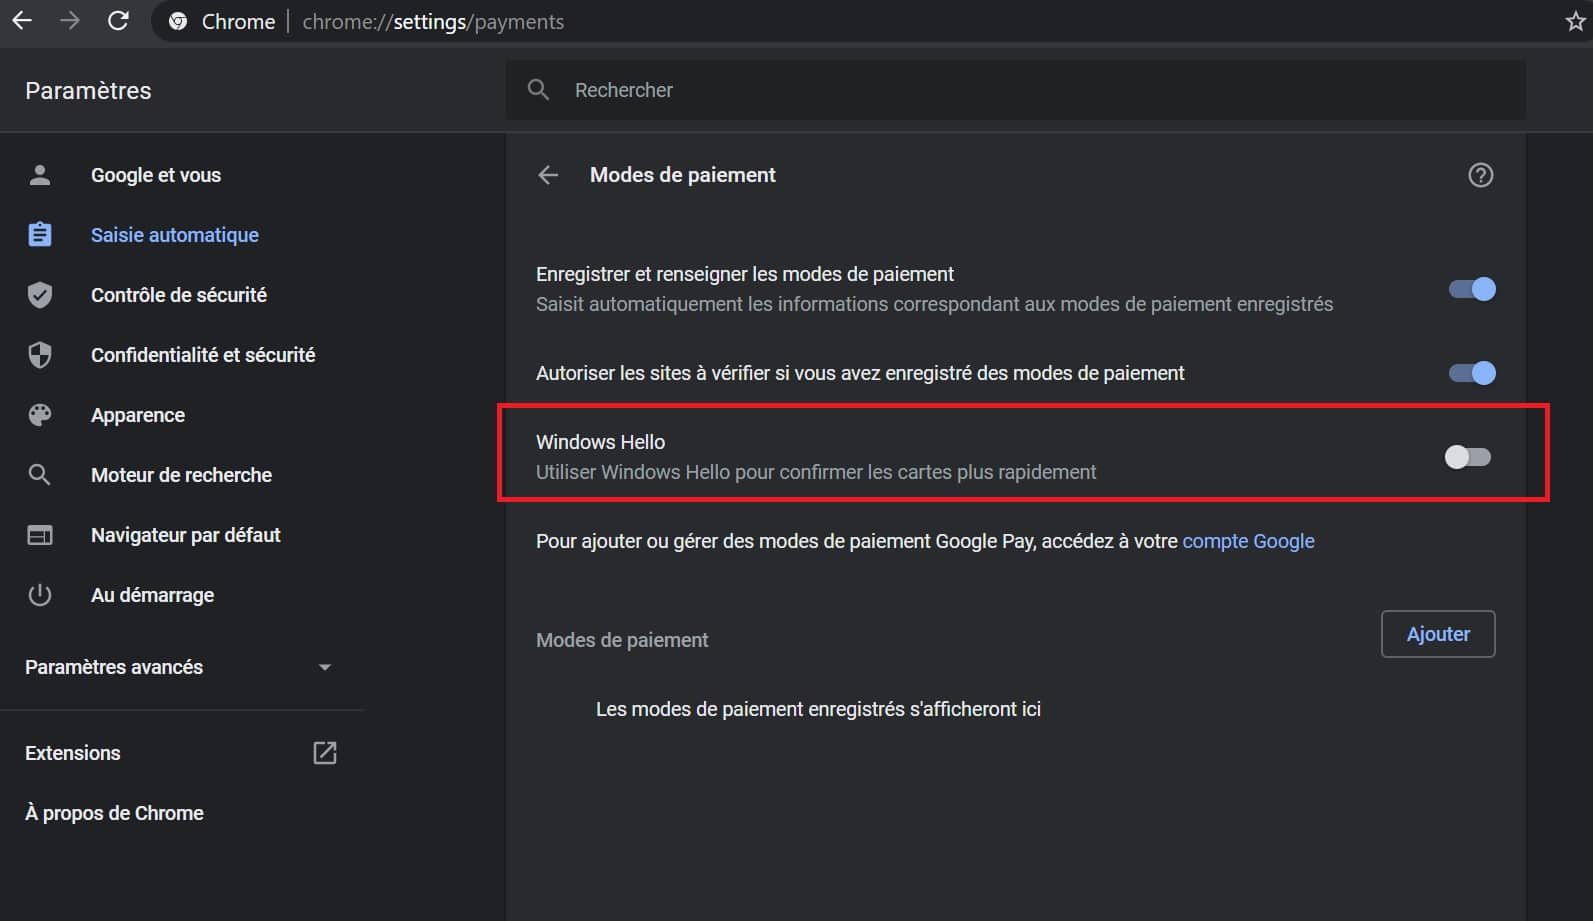Bookmark this page with the star icon
This screenshot has height=921, width=1593.
(1575, 22)
